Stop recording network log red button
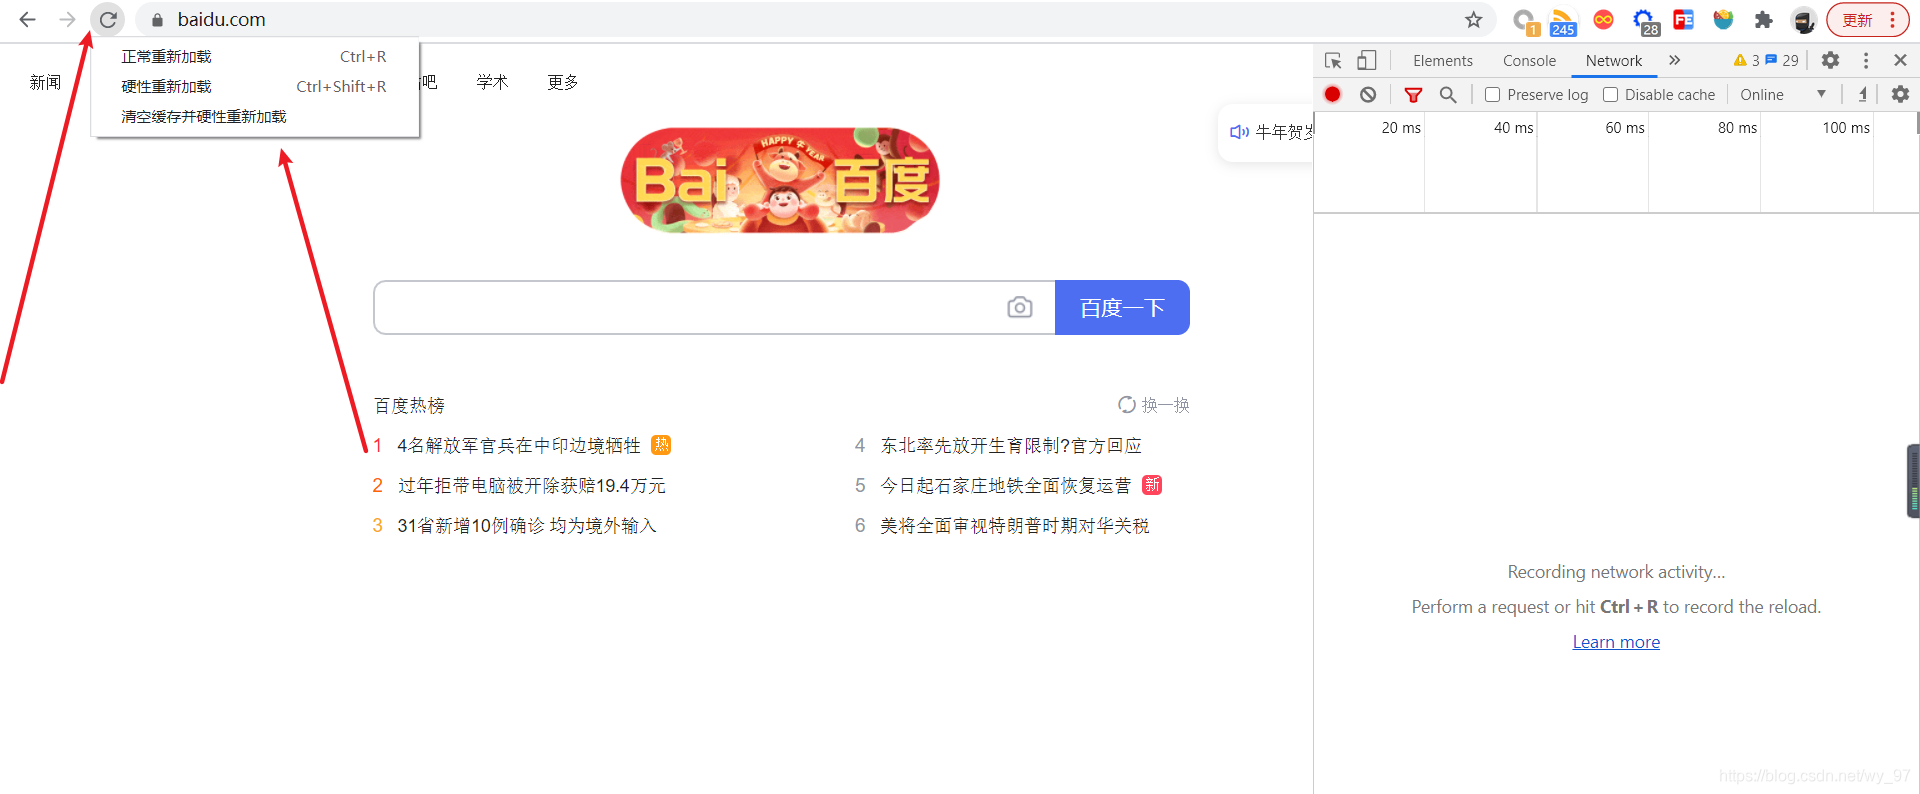This screenshot has height=794, width=1920. tap(1332, 94)
